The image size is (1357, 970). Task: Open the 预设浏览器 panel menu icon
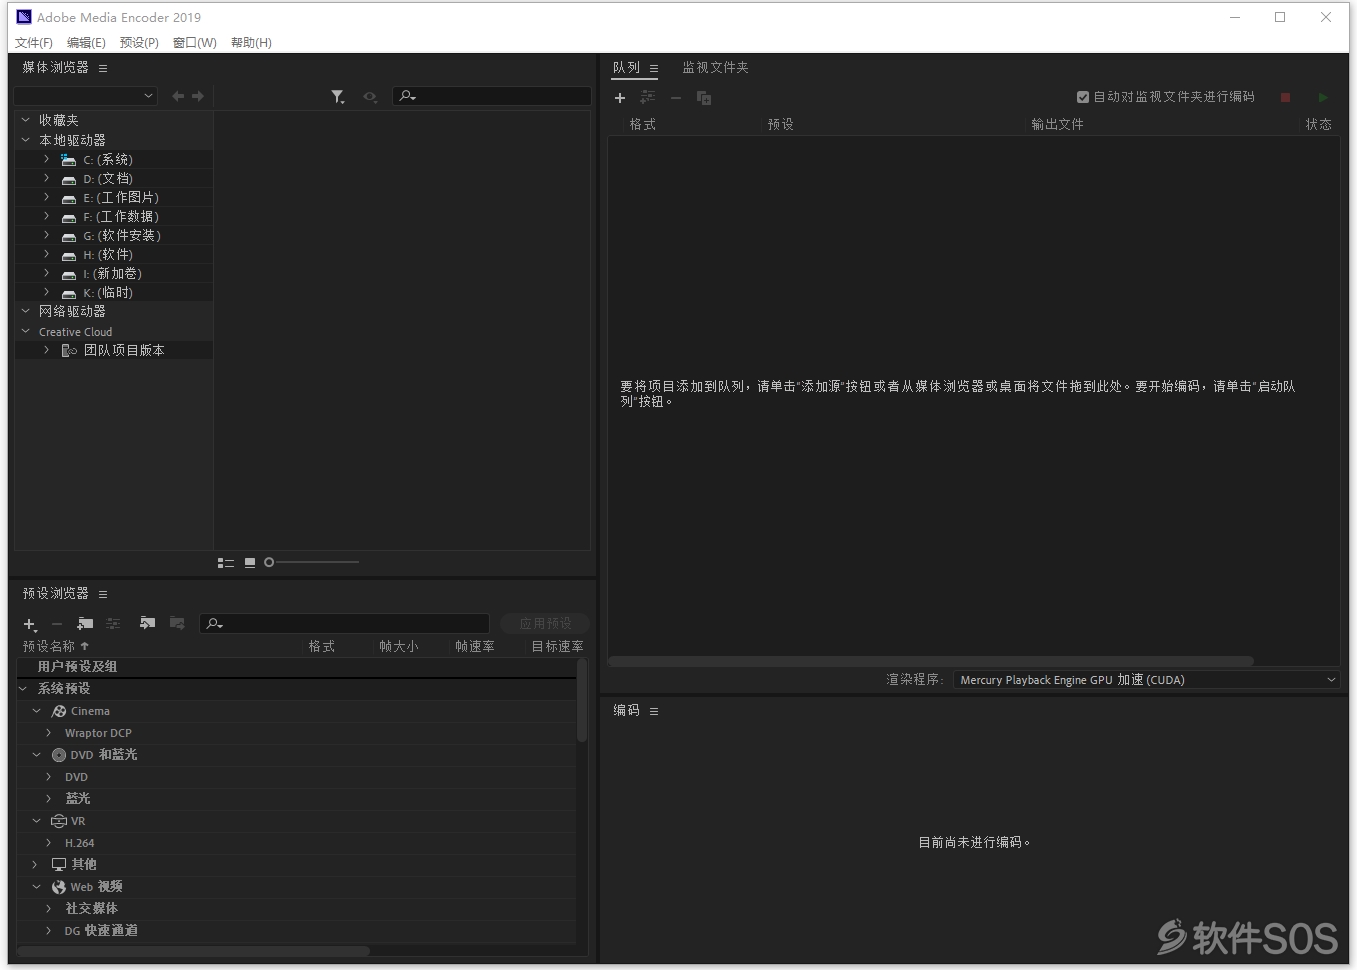(102, 594)
